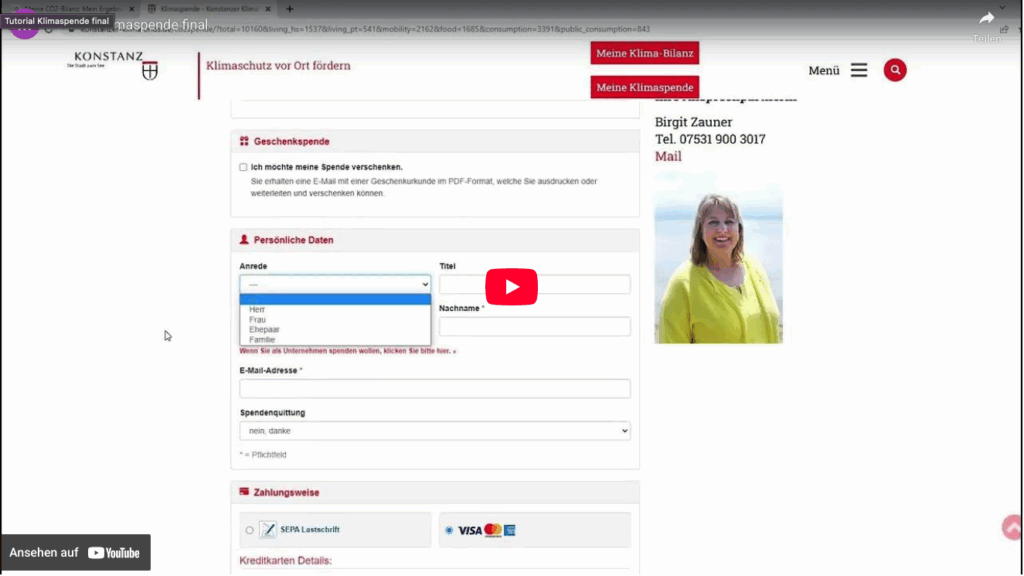Open the Spendenquittung dropdown

[434, 431]
